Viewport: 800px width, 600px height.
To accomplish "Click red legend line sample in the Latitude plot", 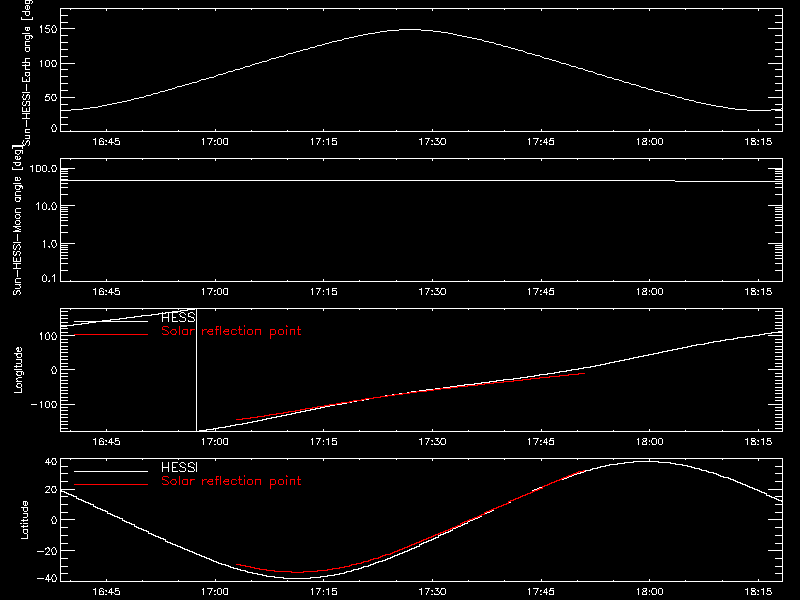I will point(111,484).
